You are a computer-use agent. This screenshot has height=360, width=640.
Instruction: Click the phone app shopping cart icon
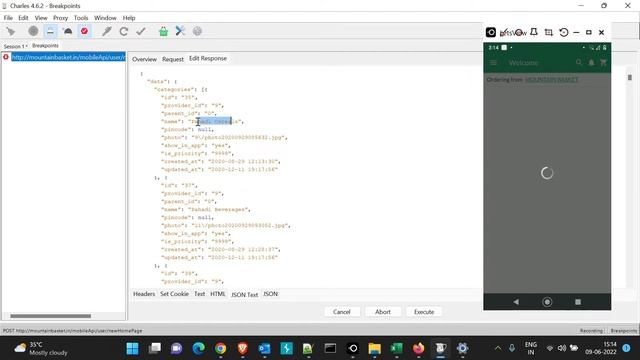coord(603,62)
